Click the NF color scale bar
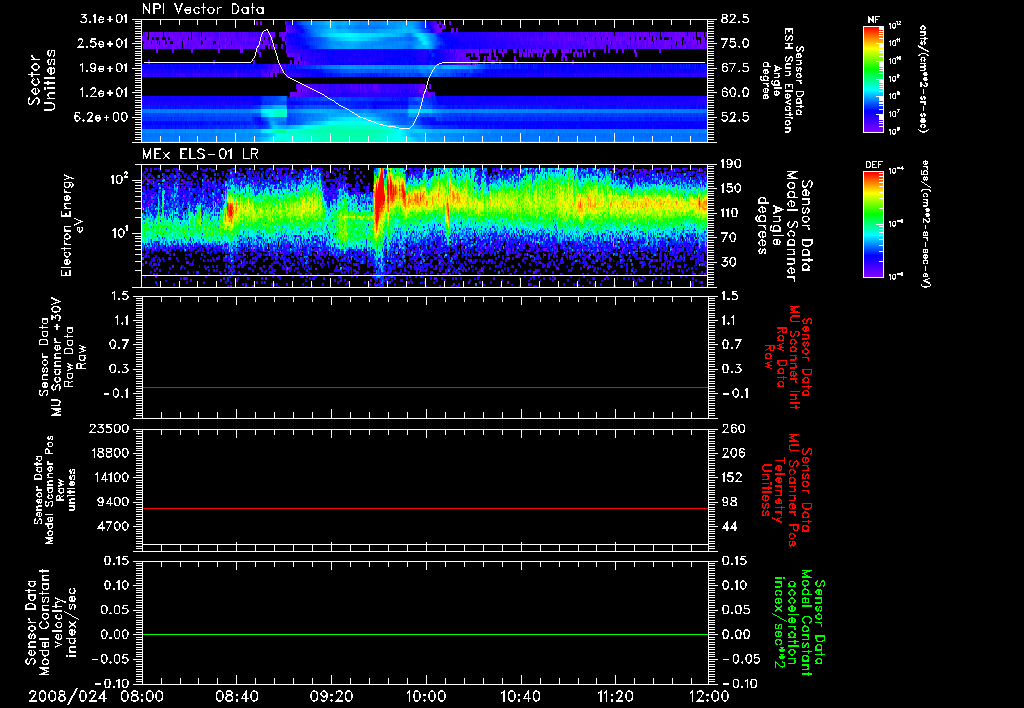1024x708 pixels. 874,79
